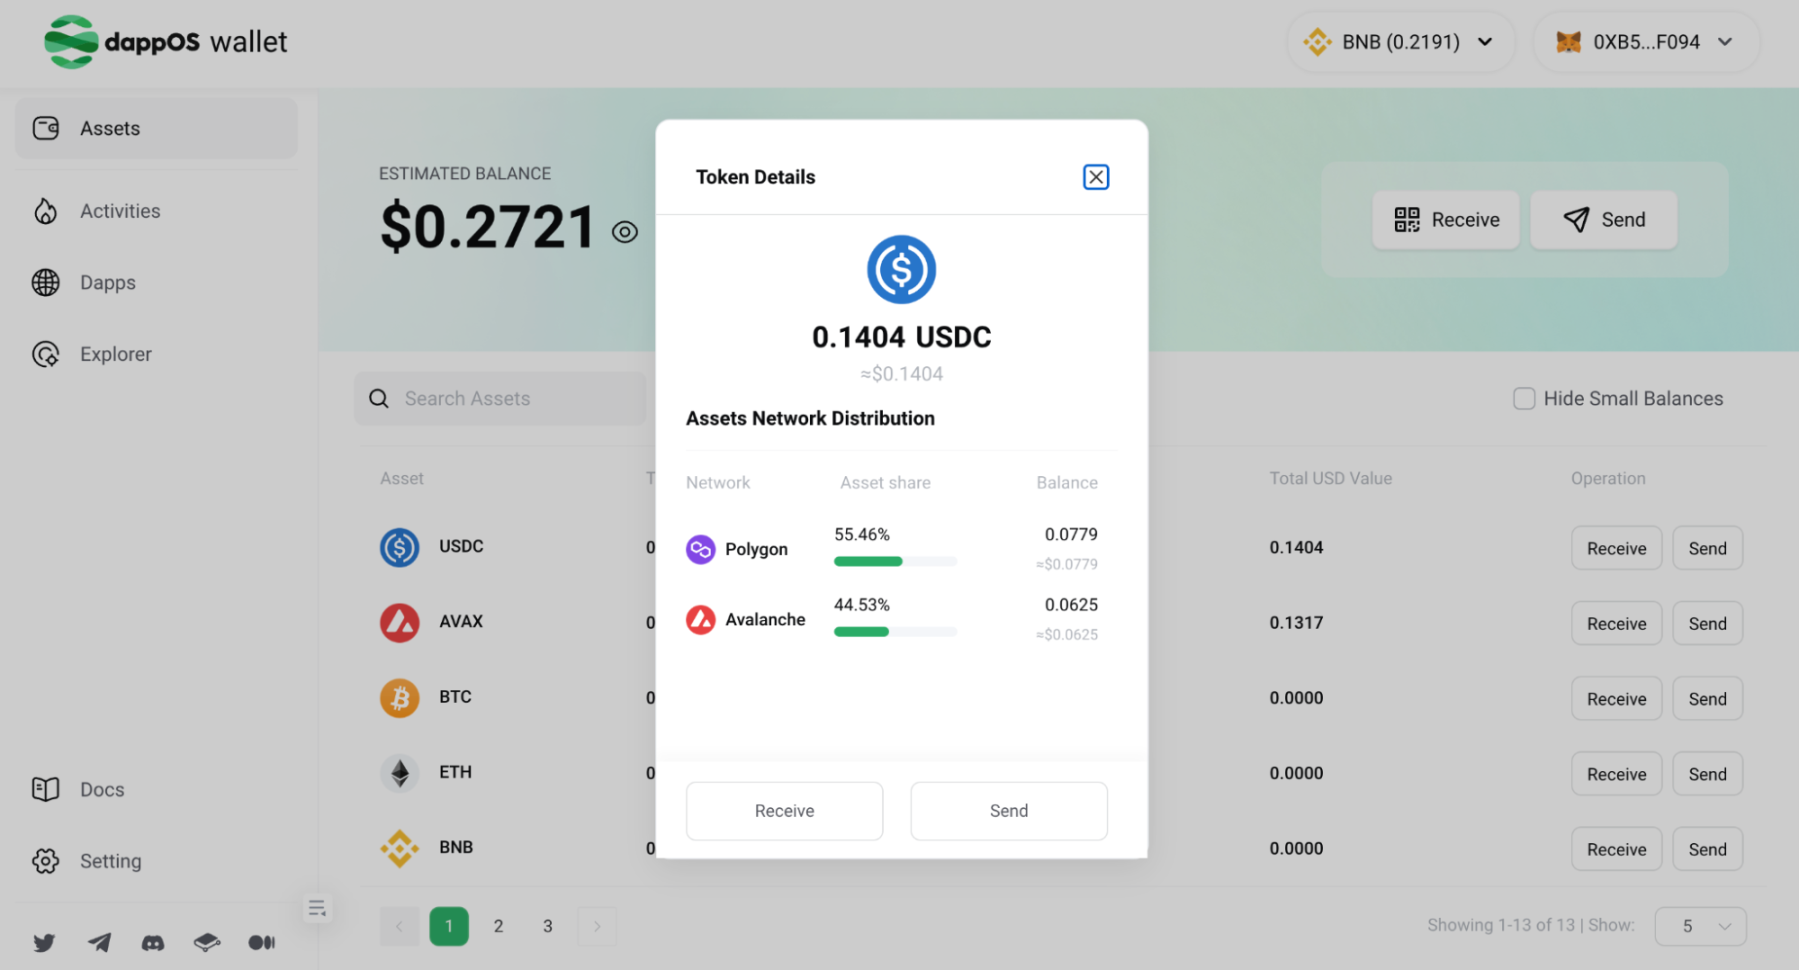Open the BNB network dropdown
Viewport: 1799px width, 970px height.
click(1401, 42)
